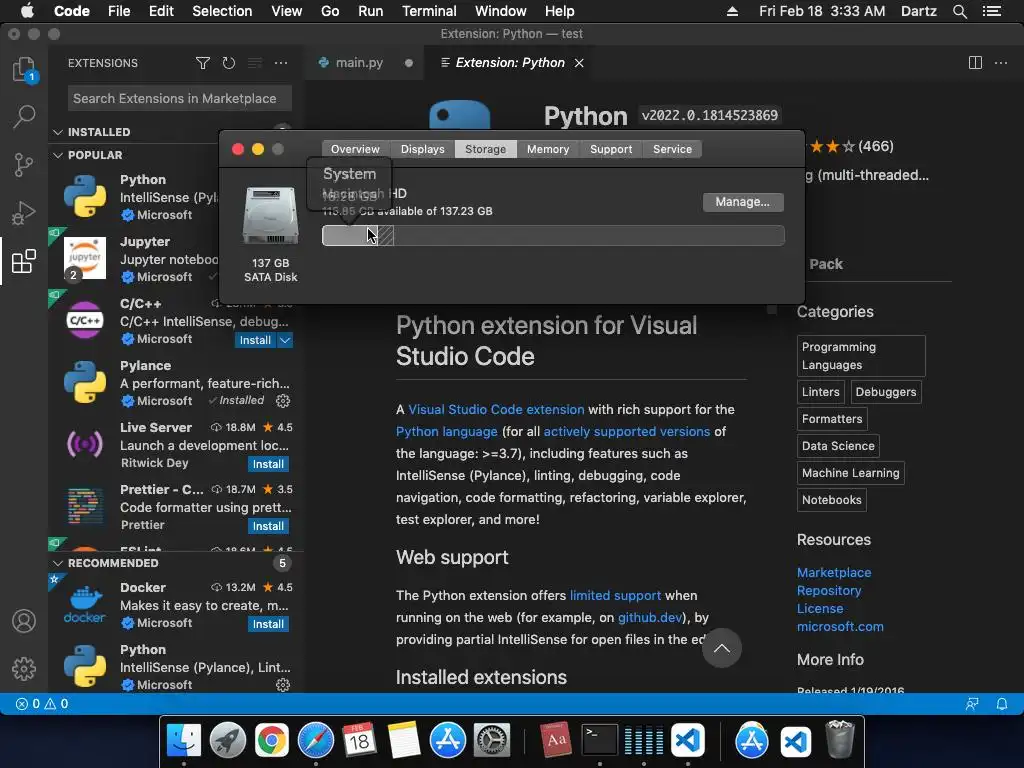This screenshot has height=768, width=1024.
Task: Select the Memory tab
Action: click(x=548, y=149)
